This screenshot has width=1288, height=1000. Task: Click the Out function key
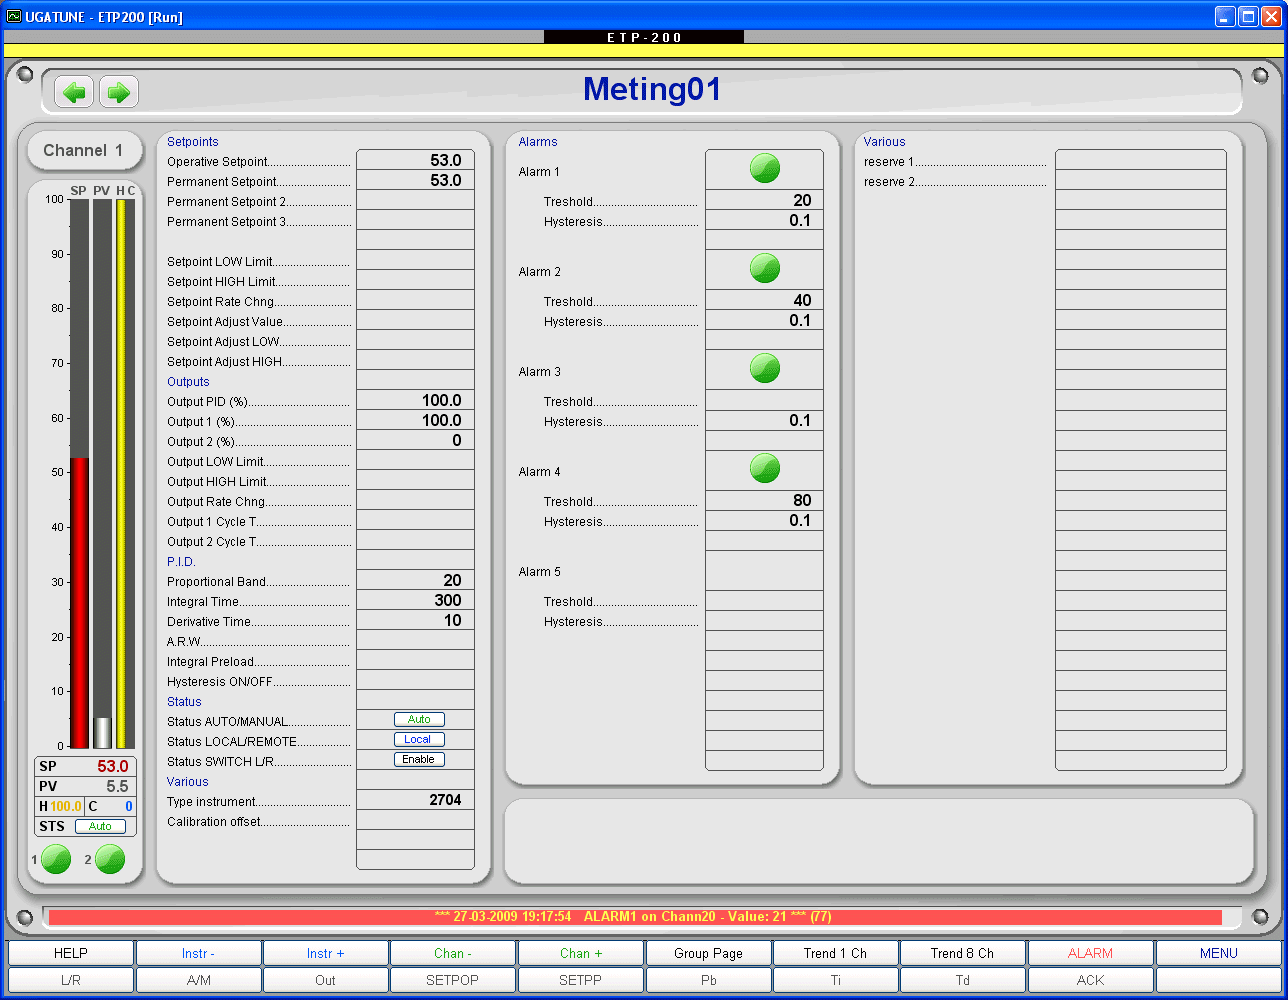326,980
